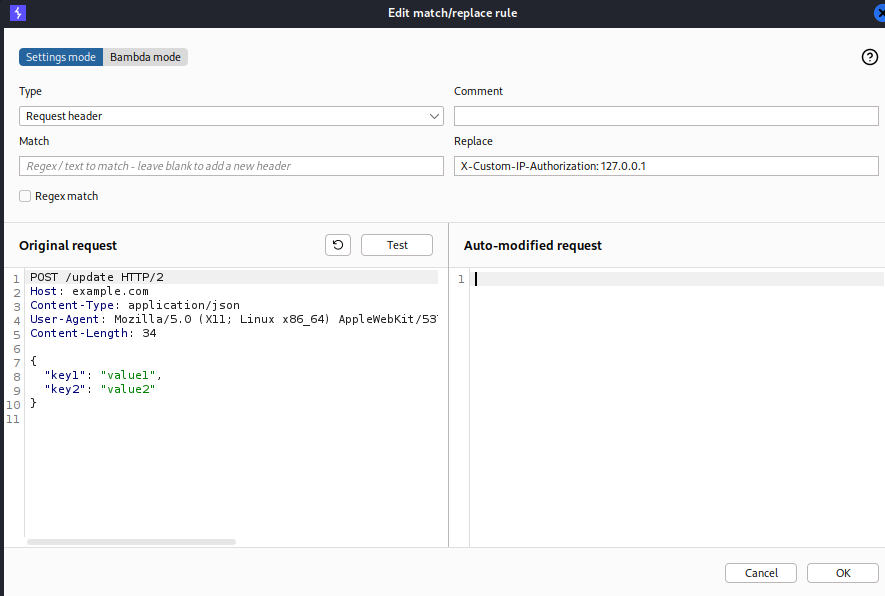The width and height of the screenshot is (885, 596).
Task: Close the Edit match/replace rule dialog
Action: (879, 13)
